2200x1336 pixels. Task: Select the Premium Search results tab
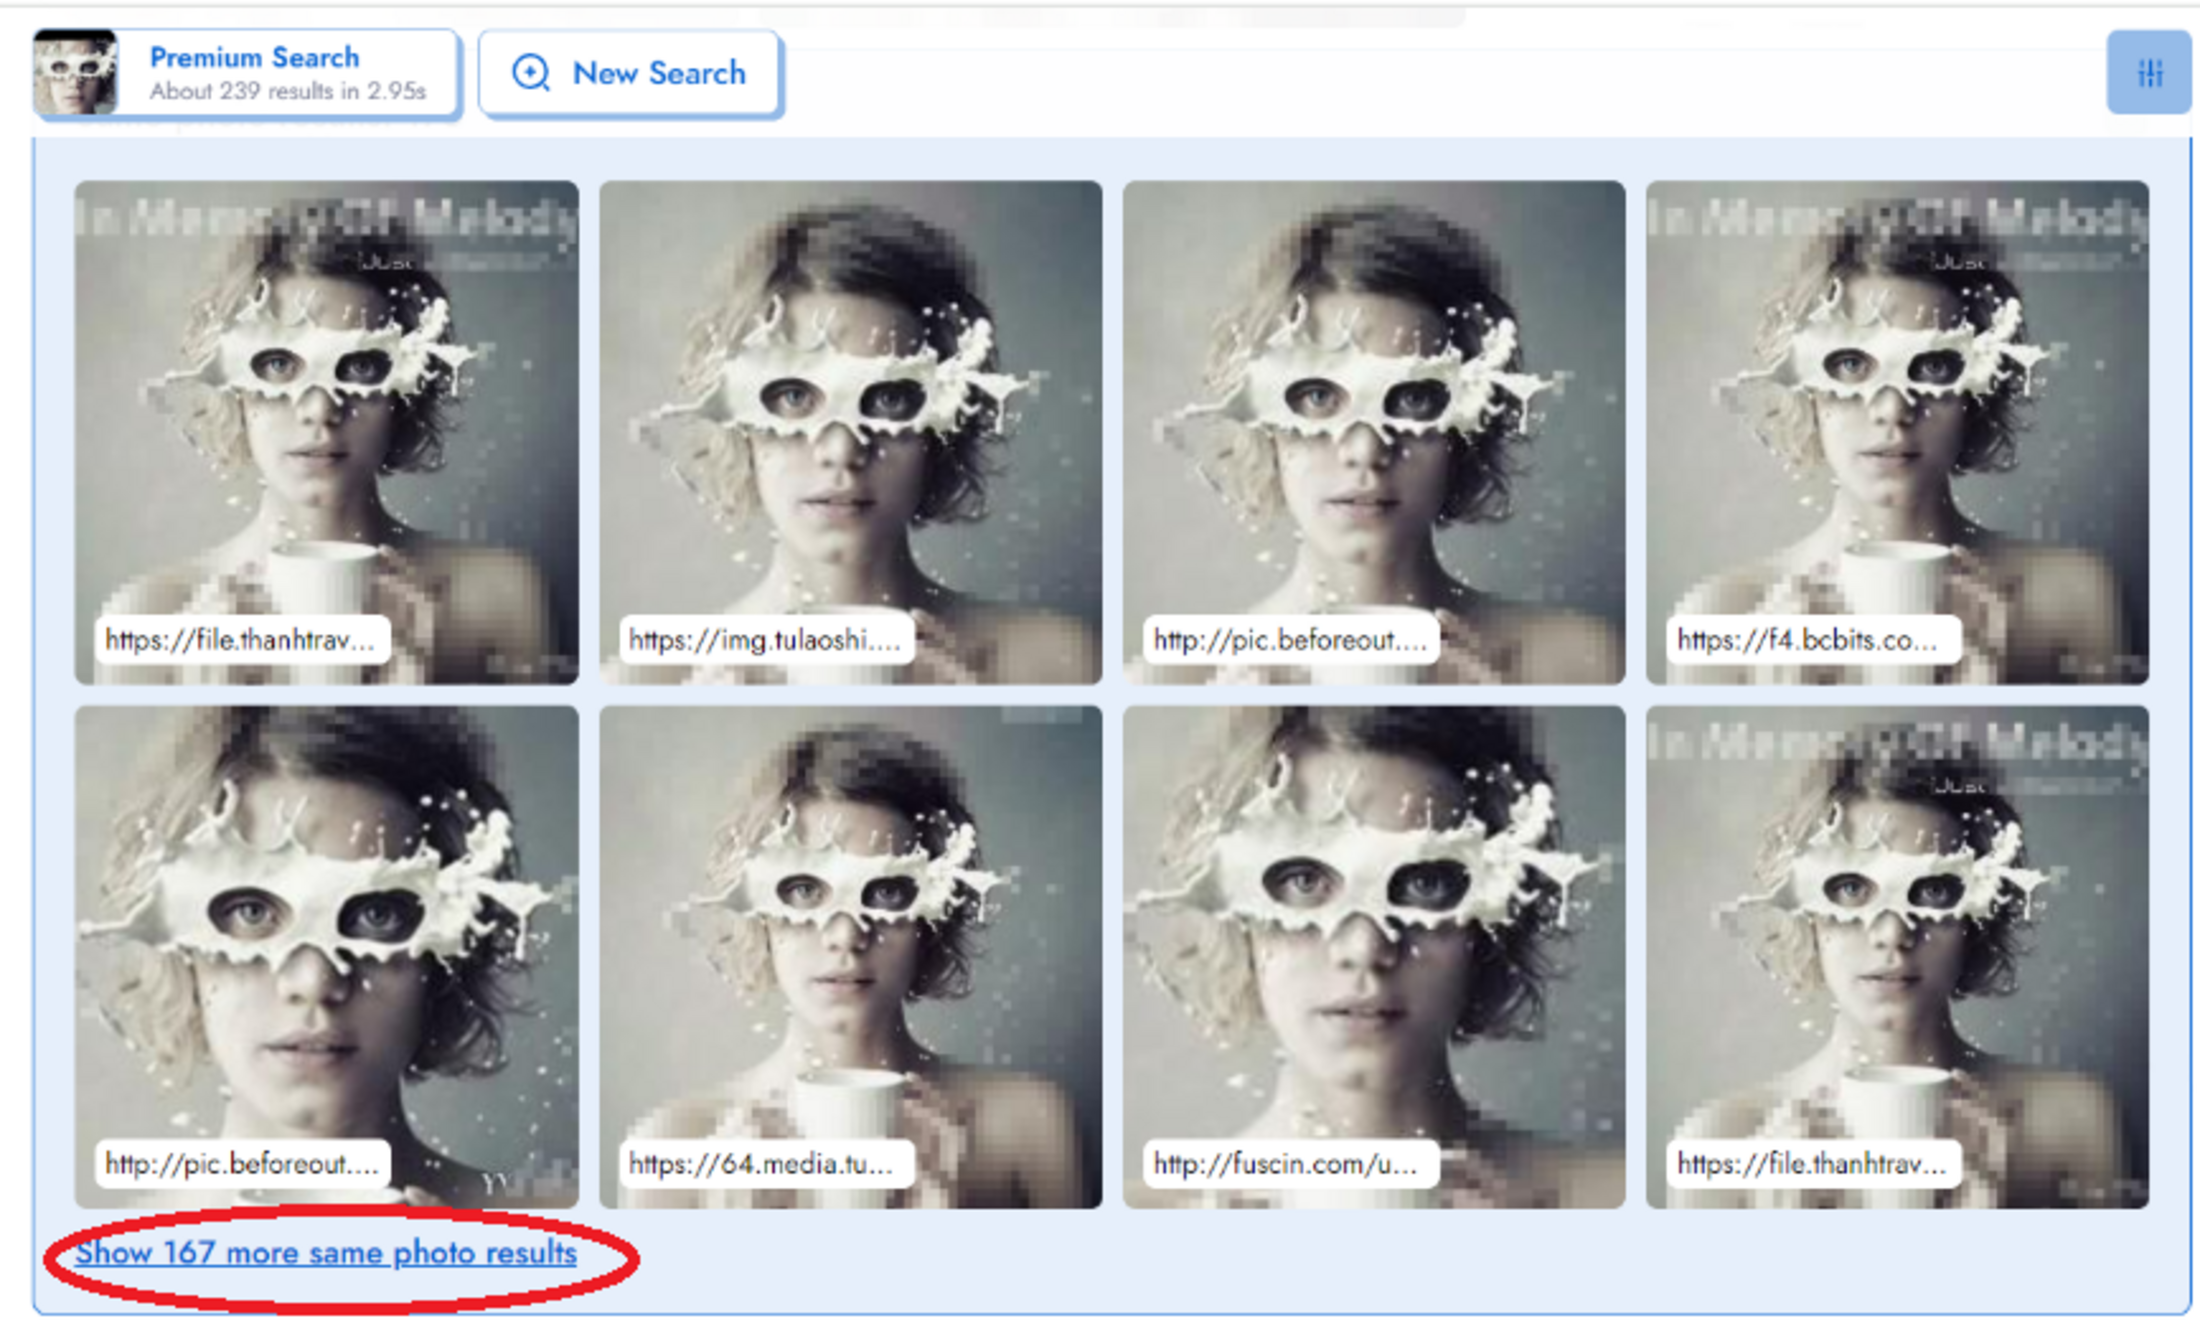point(255,57)
